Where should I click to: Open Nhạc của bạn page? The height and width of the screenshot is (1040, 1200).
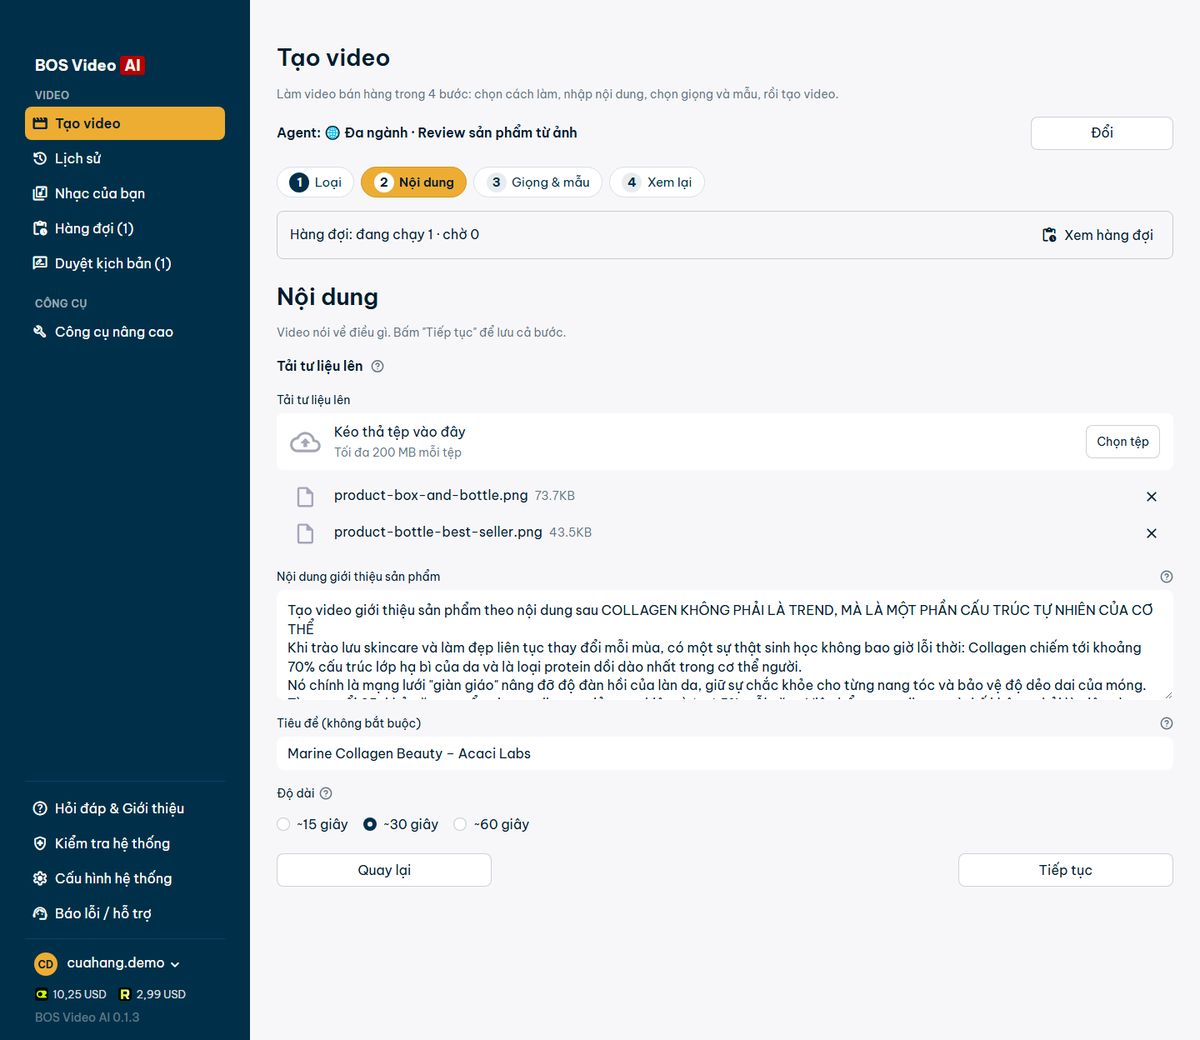pyautogui.click(x=125, y=193)
